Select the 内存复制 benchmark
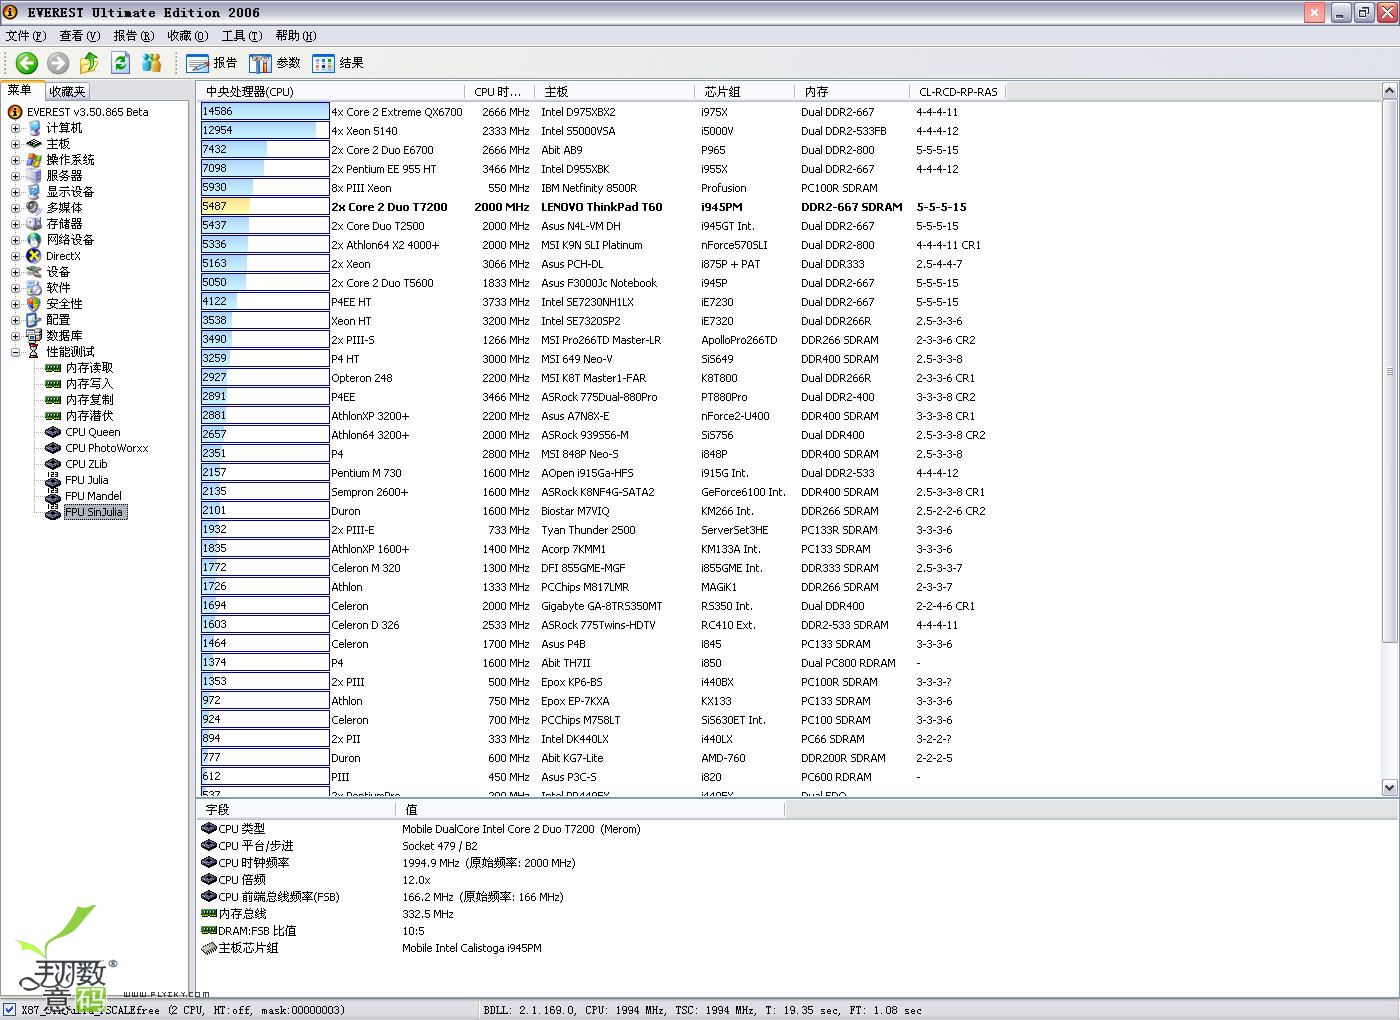1400x1020 pixels. pos(89,400)
